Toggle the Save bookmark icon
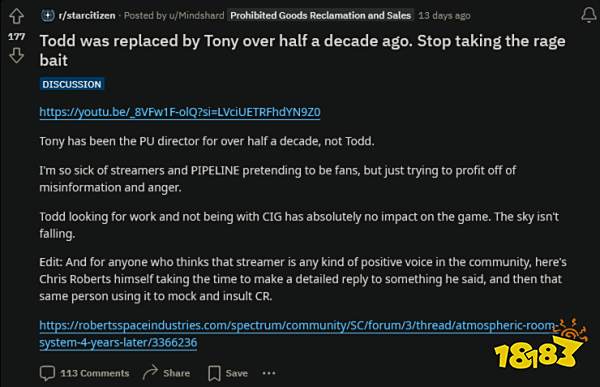The height and width of the screenshot is (387, 600). [214, 373]
